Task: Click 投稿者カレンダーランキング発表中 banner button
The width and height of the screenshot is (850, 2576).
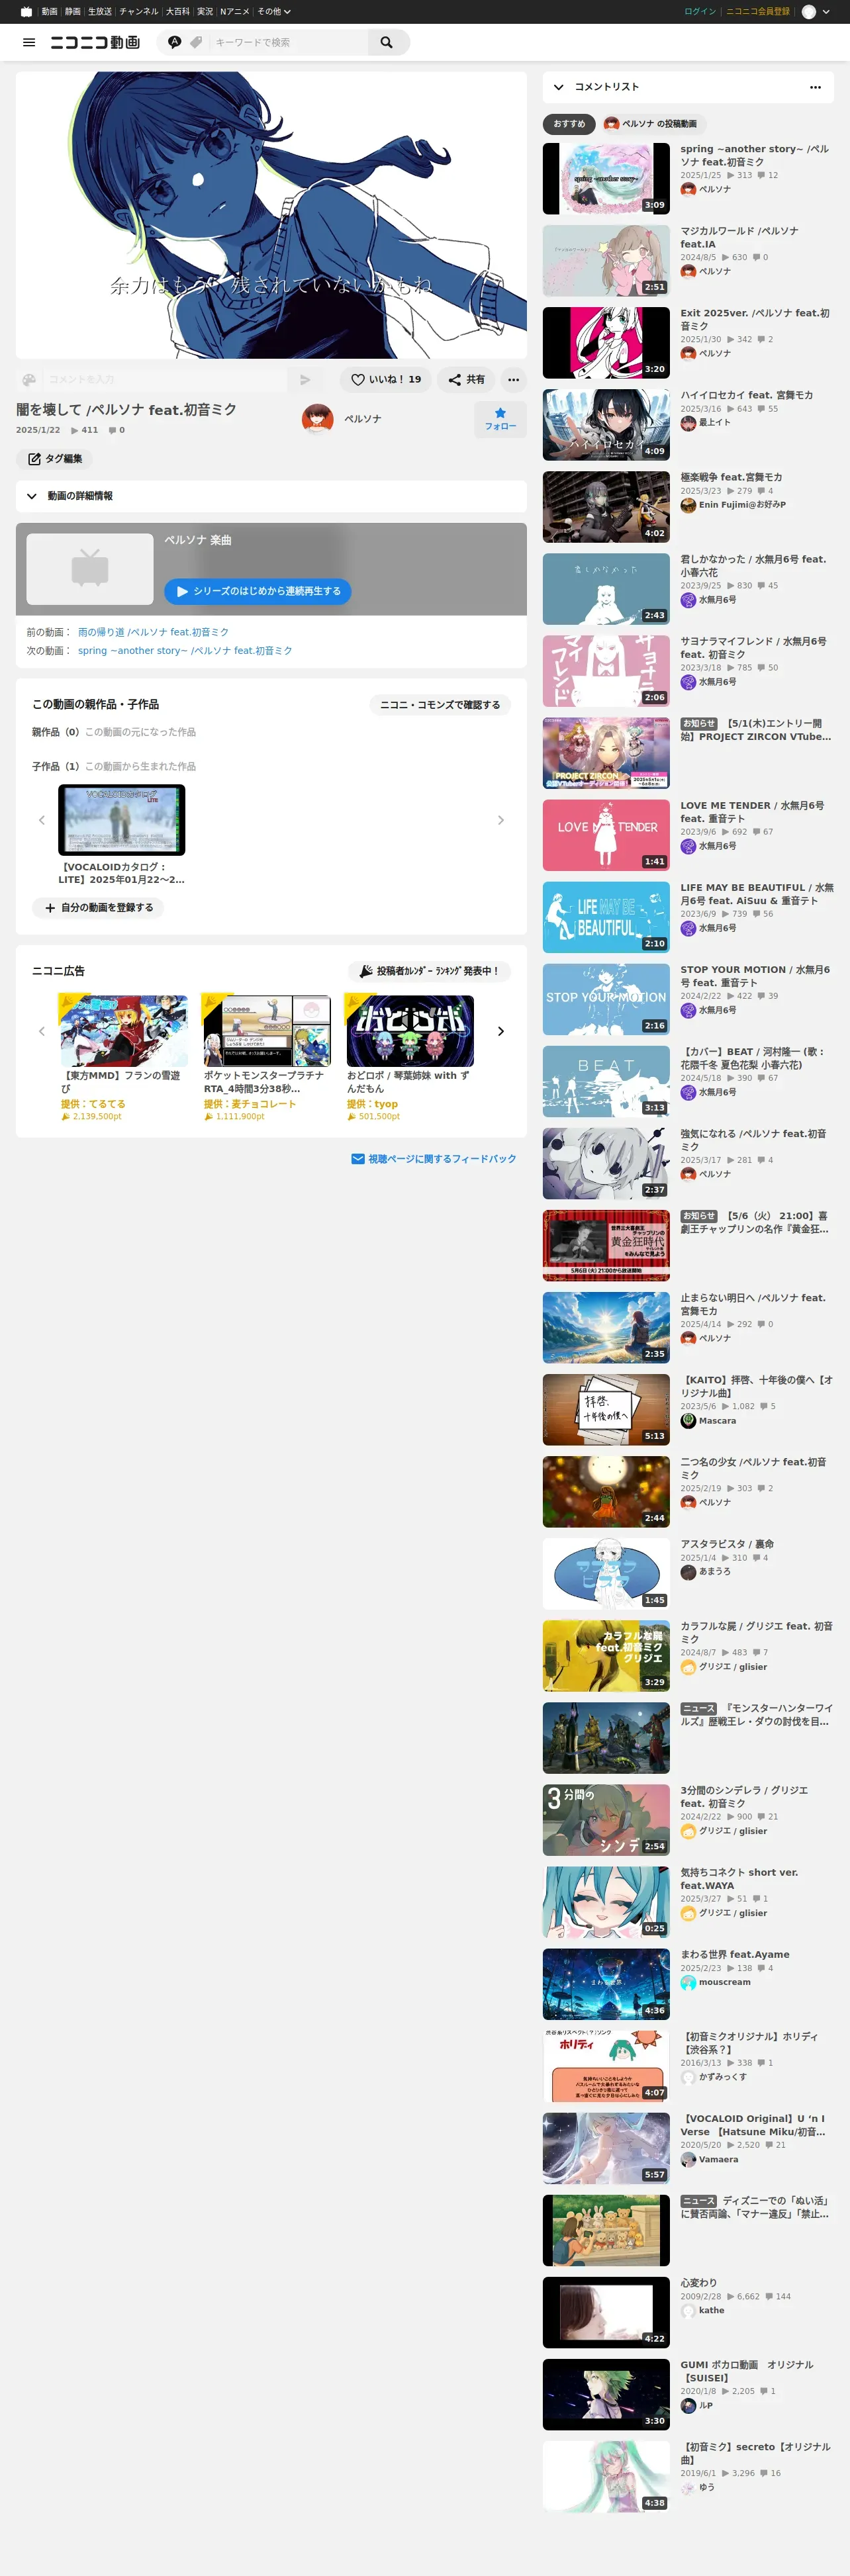Action: click(430, 971)
